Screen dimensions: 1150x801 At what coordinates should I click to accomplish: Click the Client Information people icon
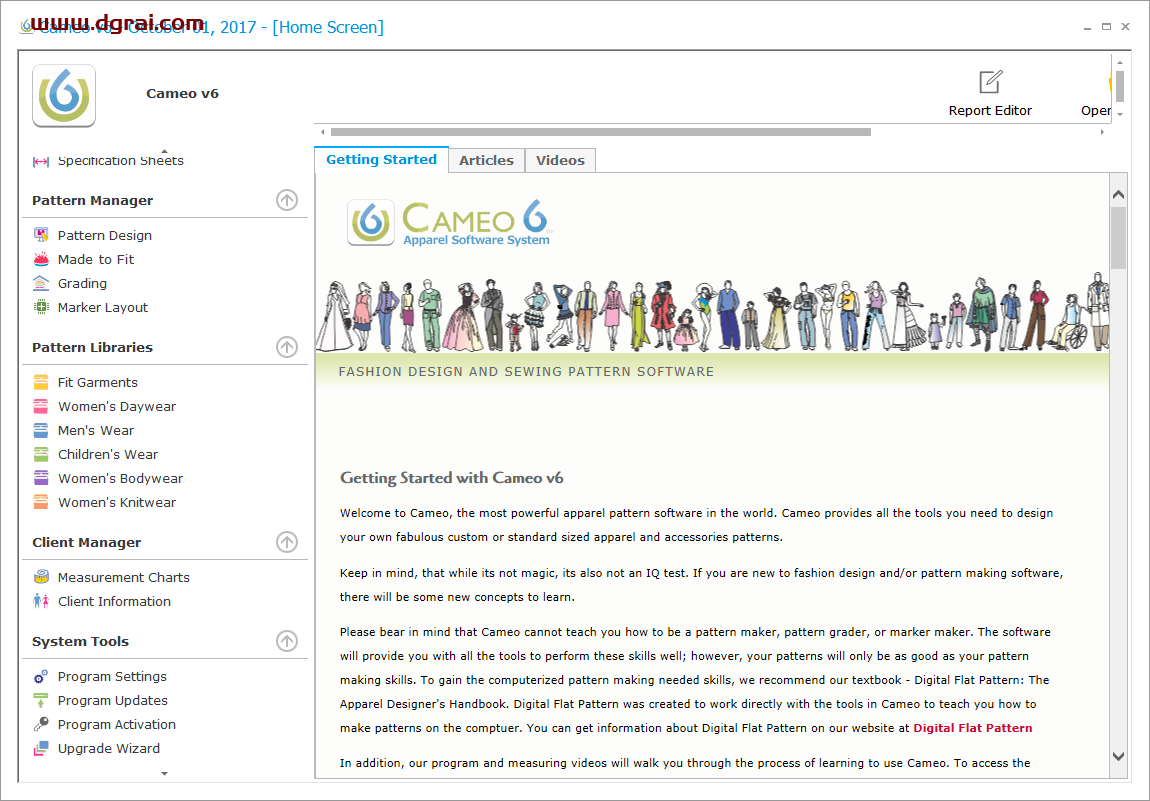[x=41, y=601]
